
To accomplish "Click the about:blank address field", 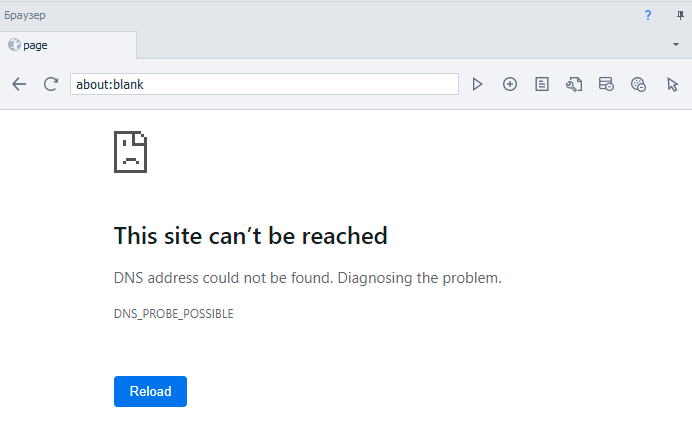I will 264,84.
